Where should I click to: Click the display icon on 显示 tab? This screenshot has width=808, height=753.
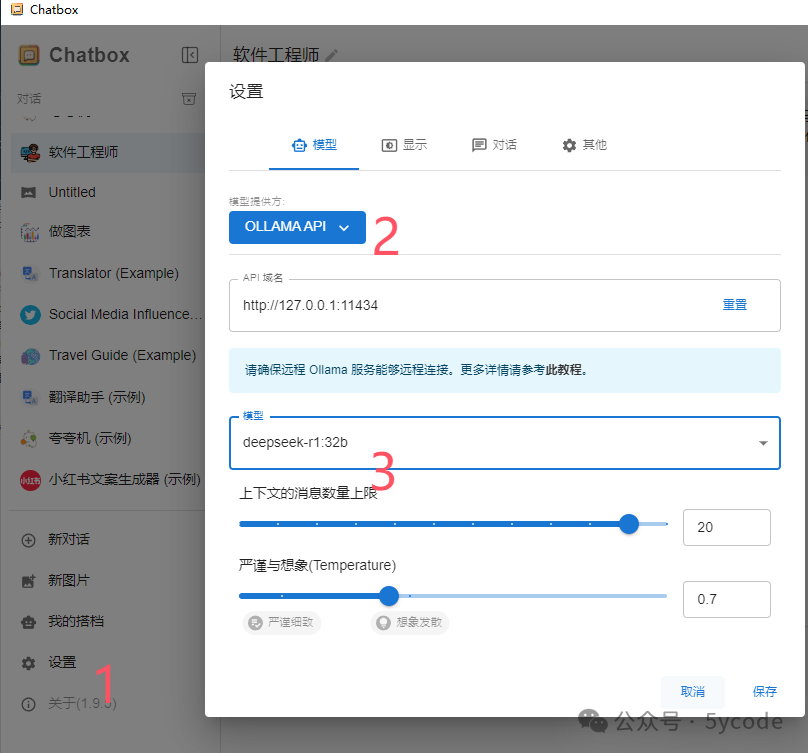click(x=389, y=146)
